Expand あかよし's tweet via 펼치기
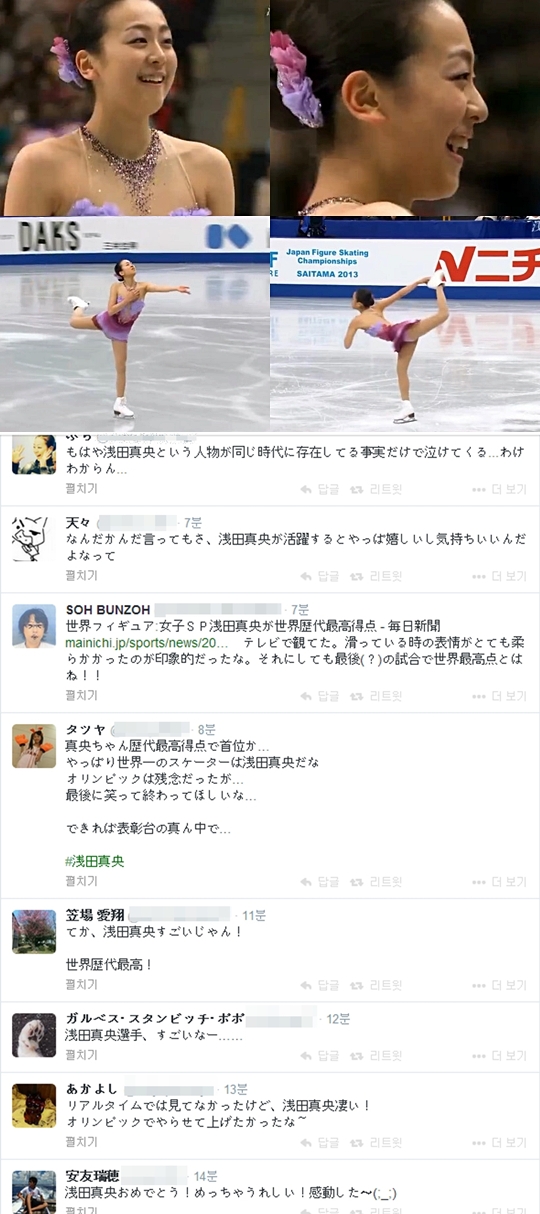Image resolution: width=540 pixels, height=1214 pixels. [81, 1141]
